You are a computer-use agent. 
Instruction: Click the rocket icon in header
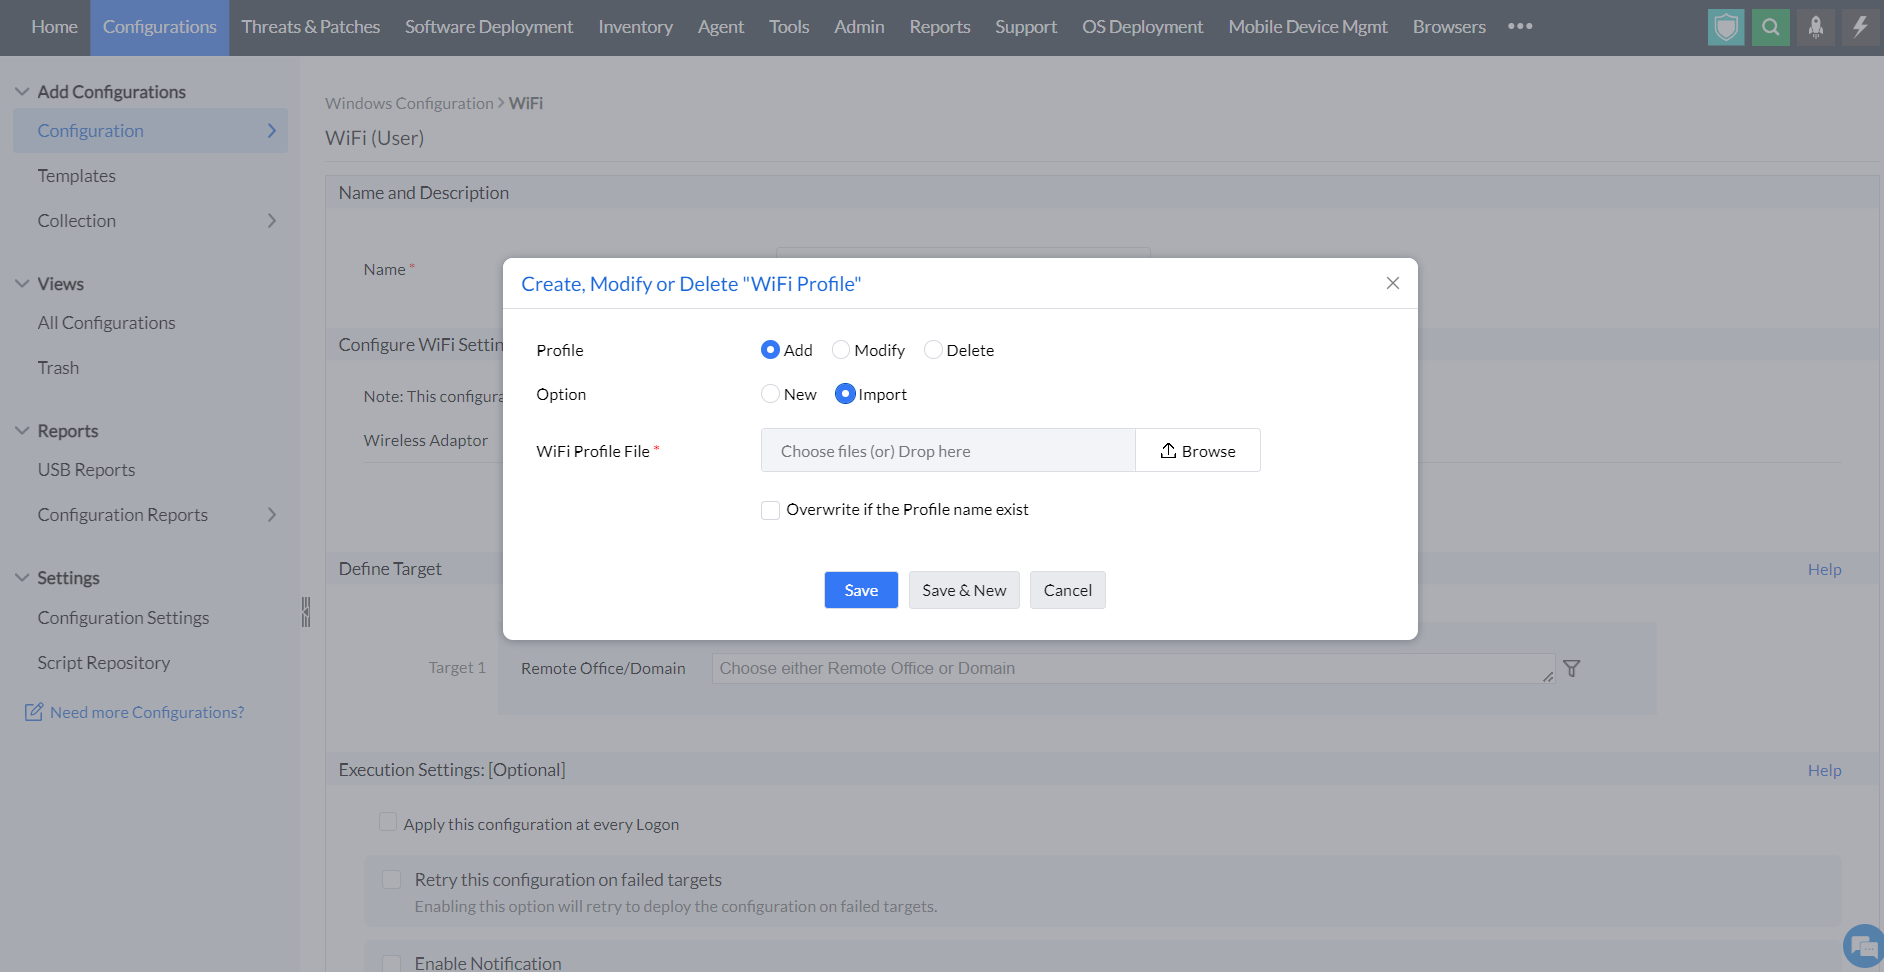[1815, 27]
